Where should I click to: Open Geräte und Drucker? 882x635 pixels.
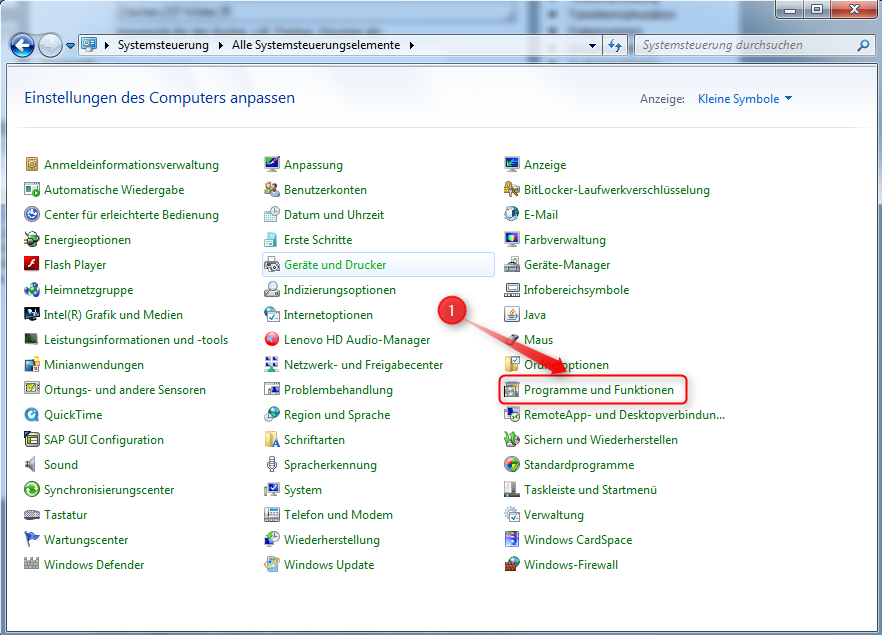point(324,264)
